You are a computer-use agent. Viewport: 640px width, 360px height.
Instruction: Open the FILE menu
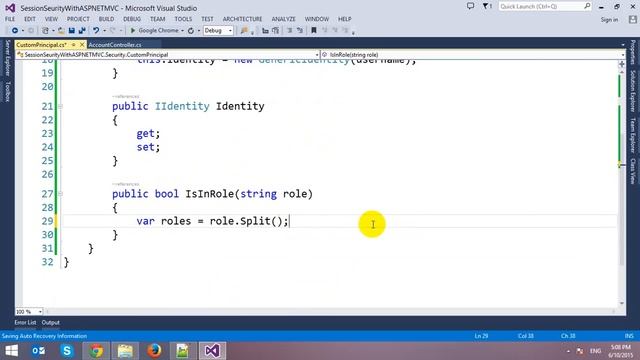pyautogui.click(x=10, y=19)
